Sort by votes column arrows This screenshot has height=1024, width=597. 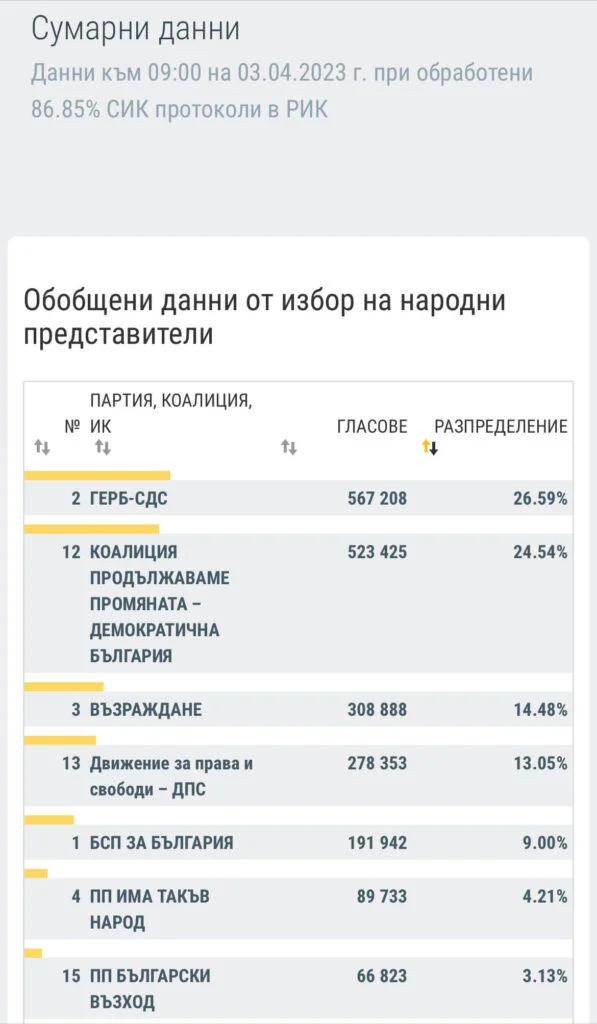(x=289, y=447)
